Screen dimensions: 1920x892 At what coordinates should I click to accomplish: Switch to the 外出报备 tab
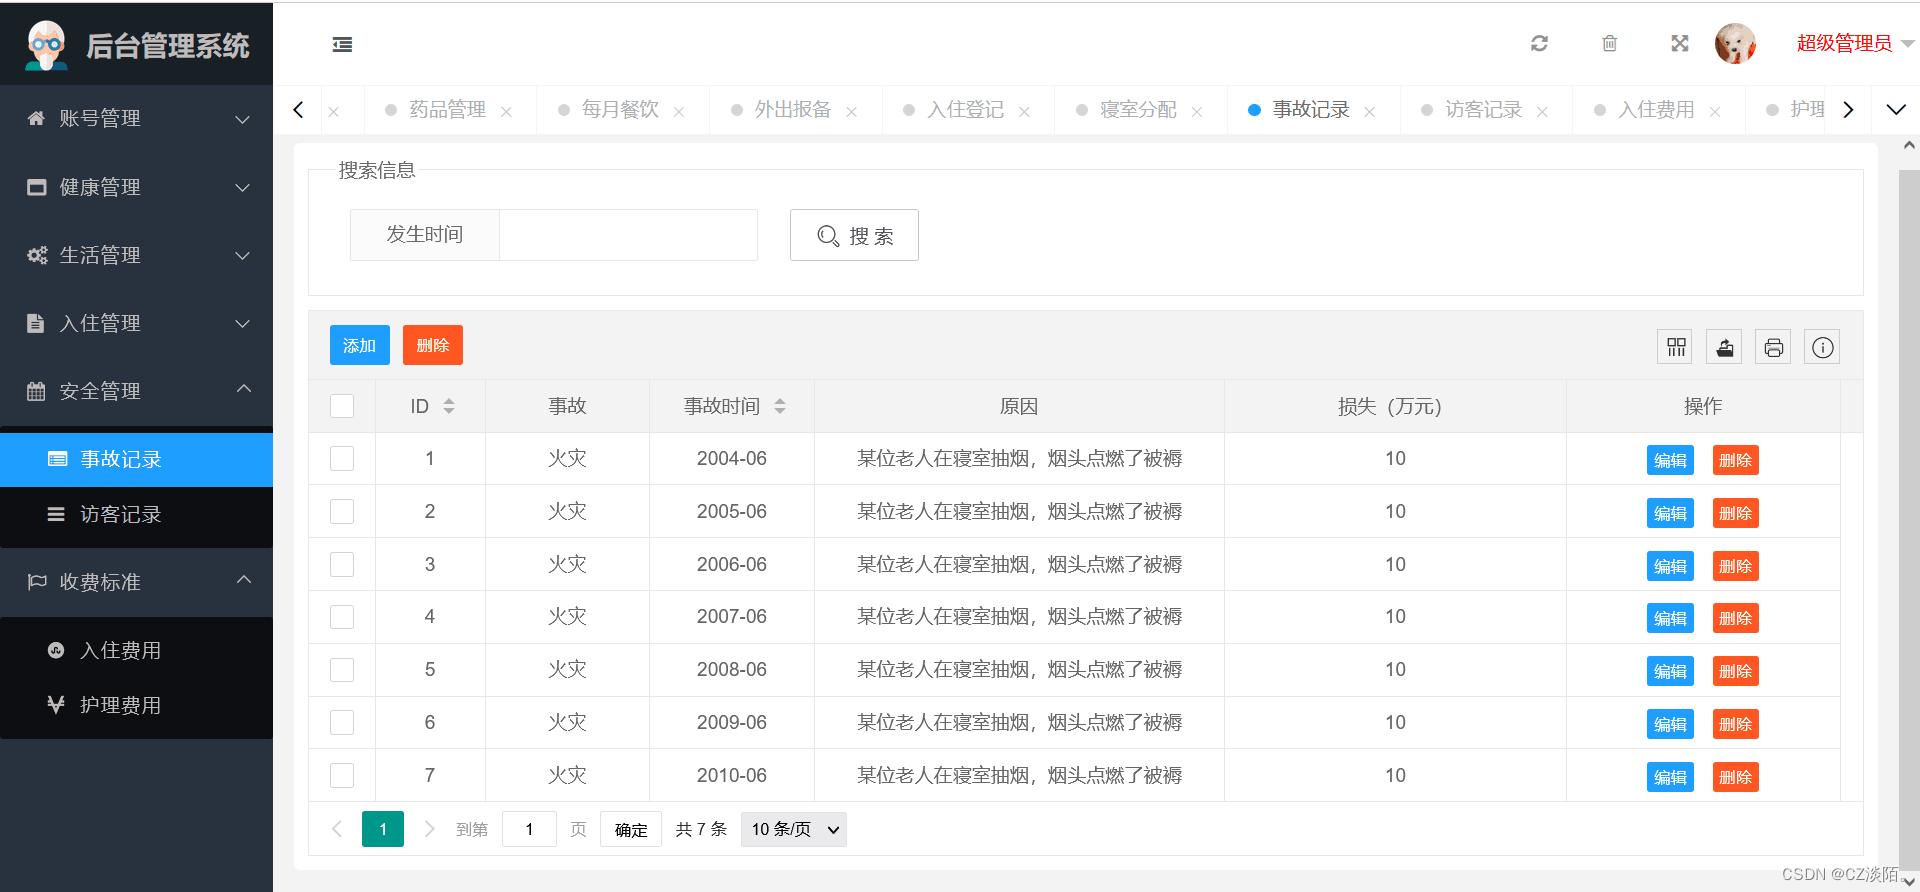click(x=793, y=109)
